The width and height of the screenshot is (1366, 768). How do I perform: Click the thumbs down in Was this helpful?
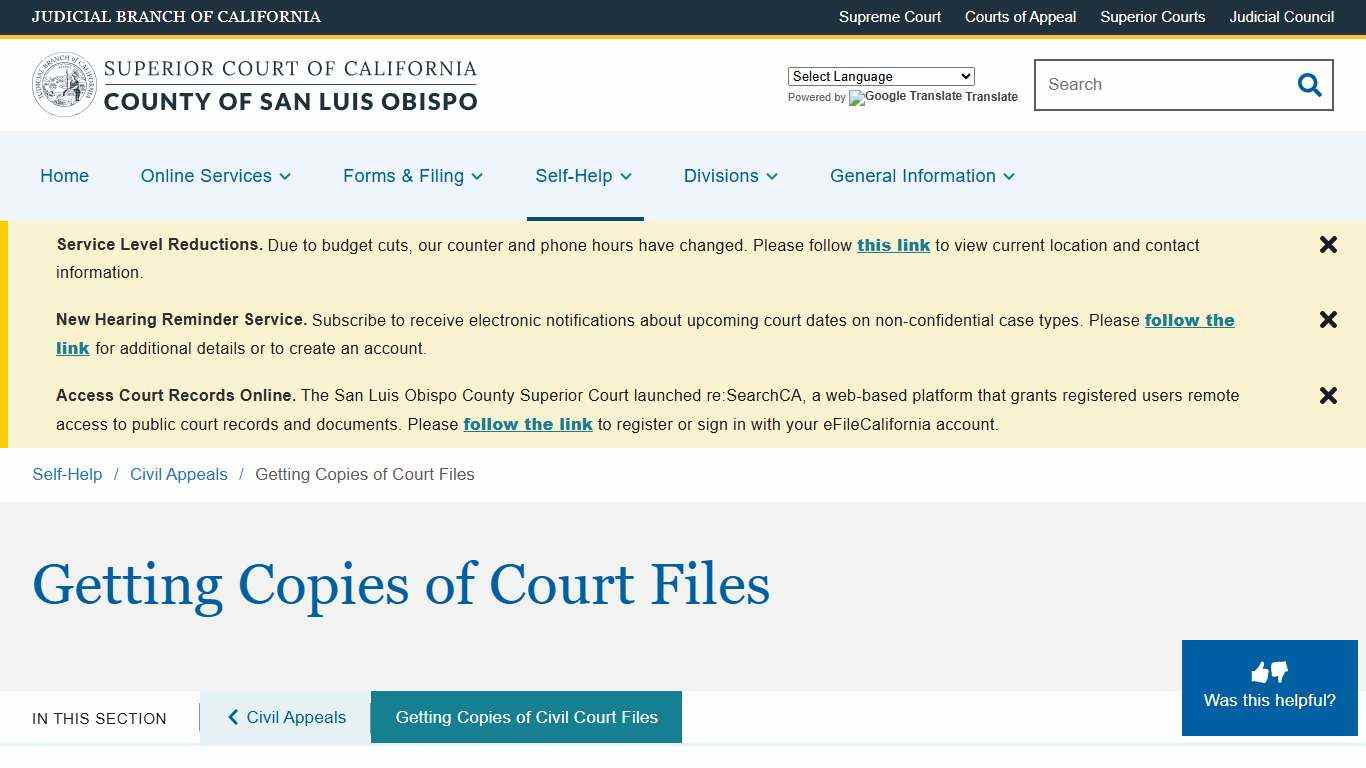[x=1280, y=672]
